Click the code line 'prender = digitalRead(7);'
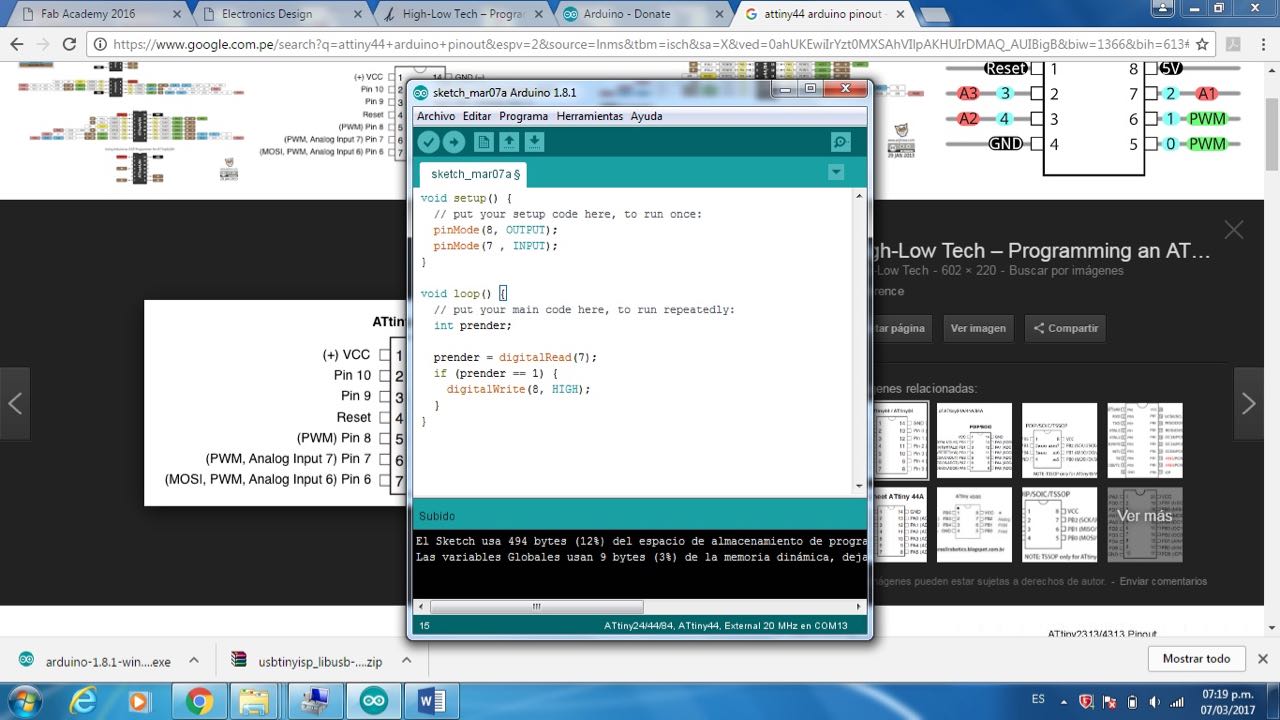The image size is (1280, 720). 515,357
